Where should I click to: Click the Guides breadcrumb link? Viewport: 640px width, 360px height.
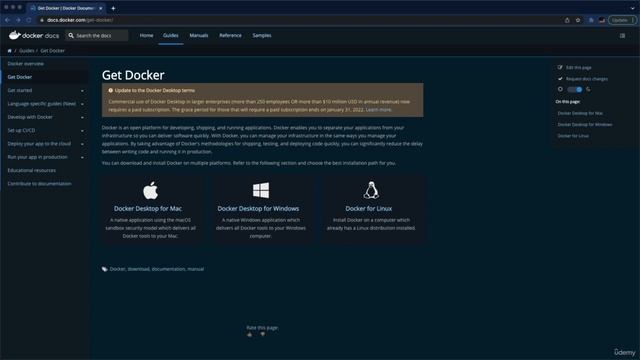pyautogui.click(x=27, y=51)
